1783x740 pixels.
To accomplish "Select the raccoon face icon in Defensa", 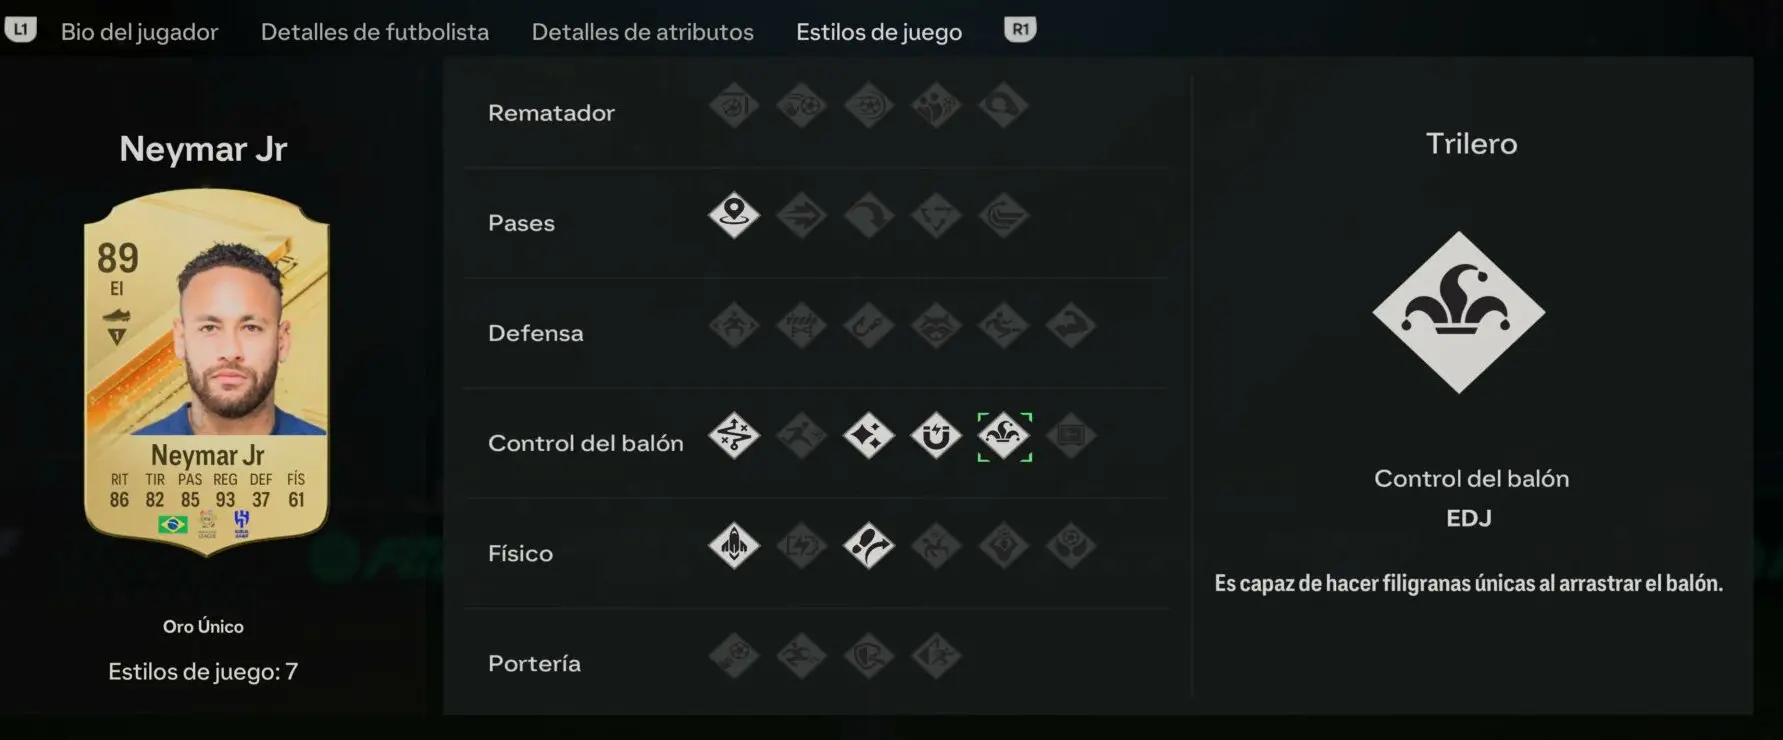I will [x=936, y=326].
